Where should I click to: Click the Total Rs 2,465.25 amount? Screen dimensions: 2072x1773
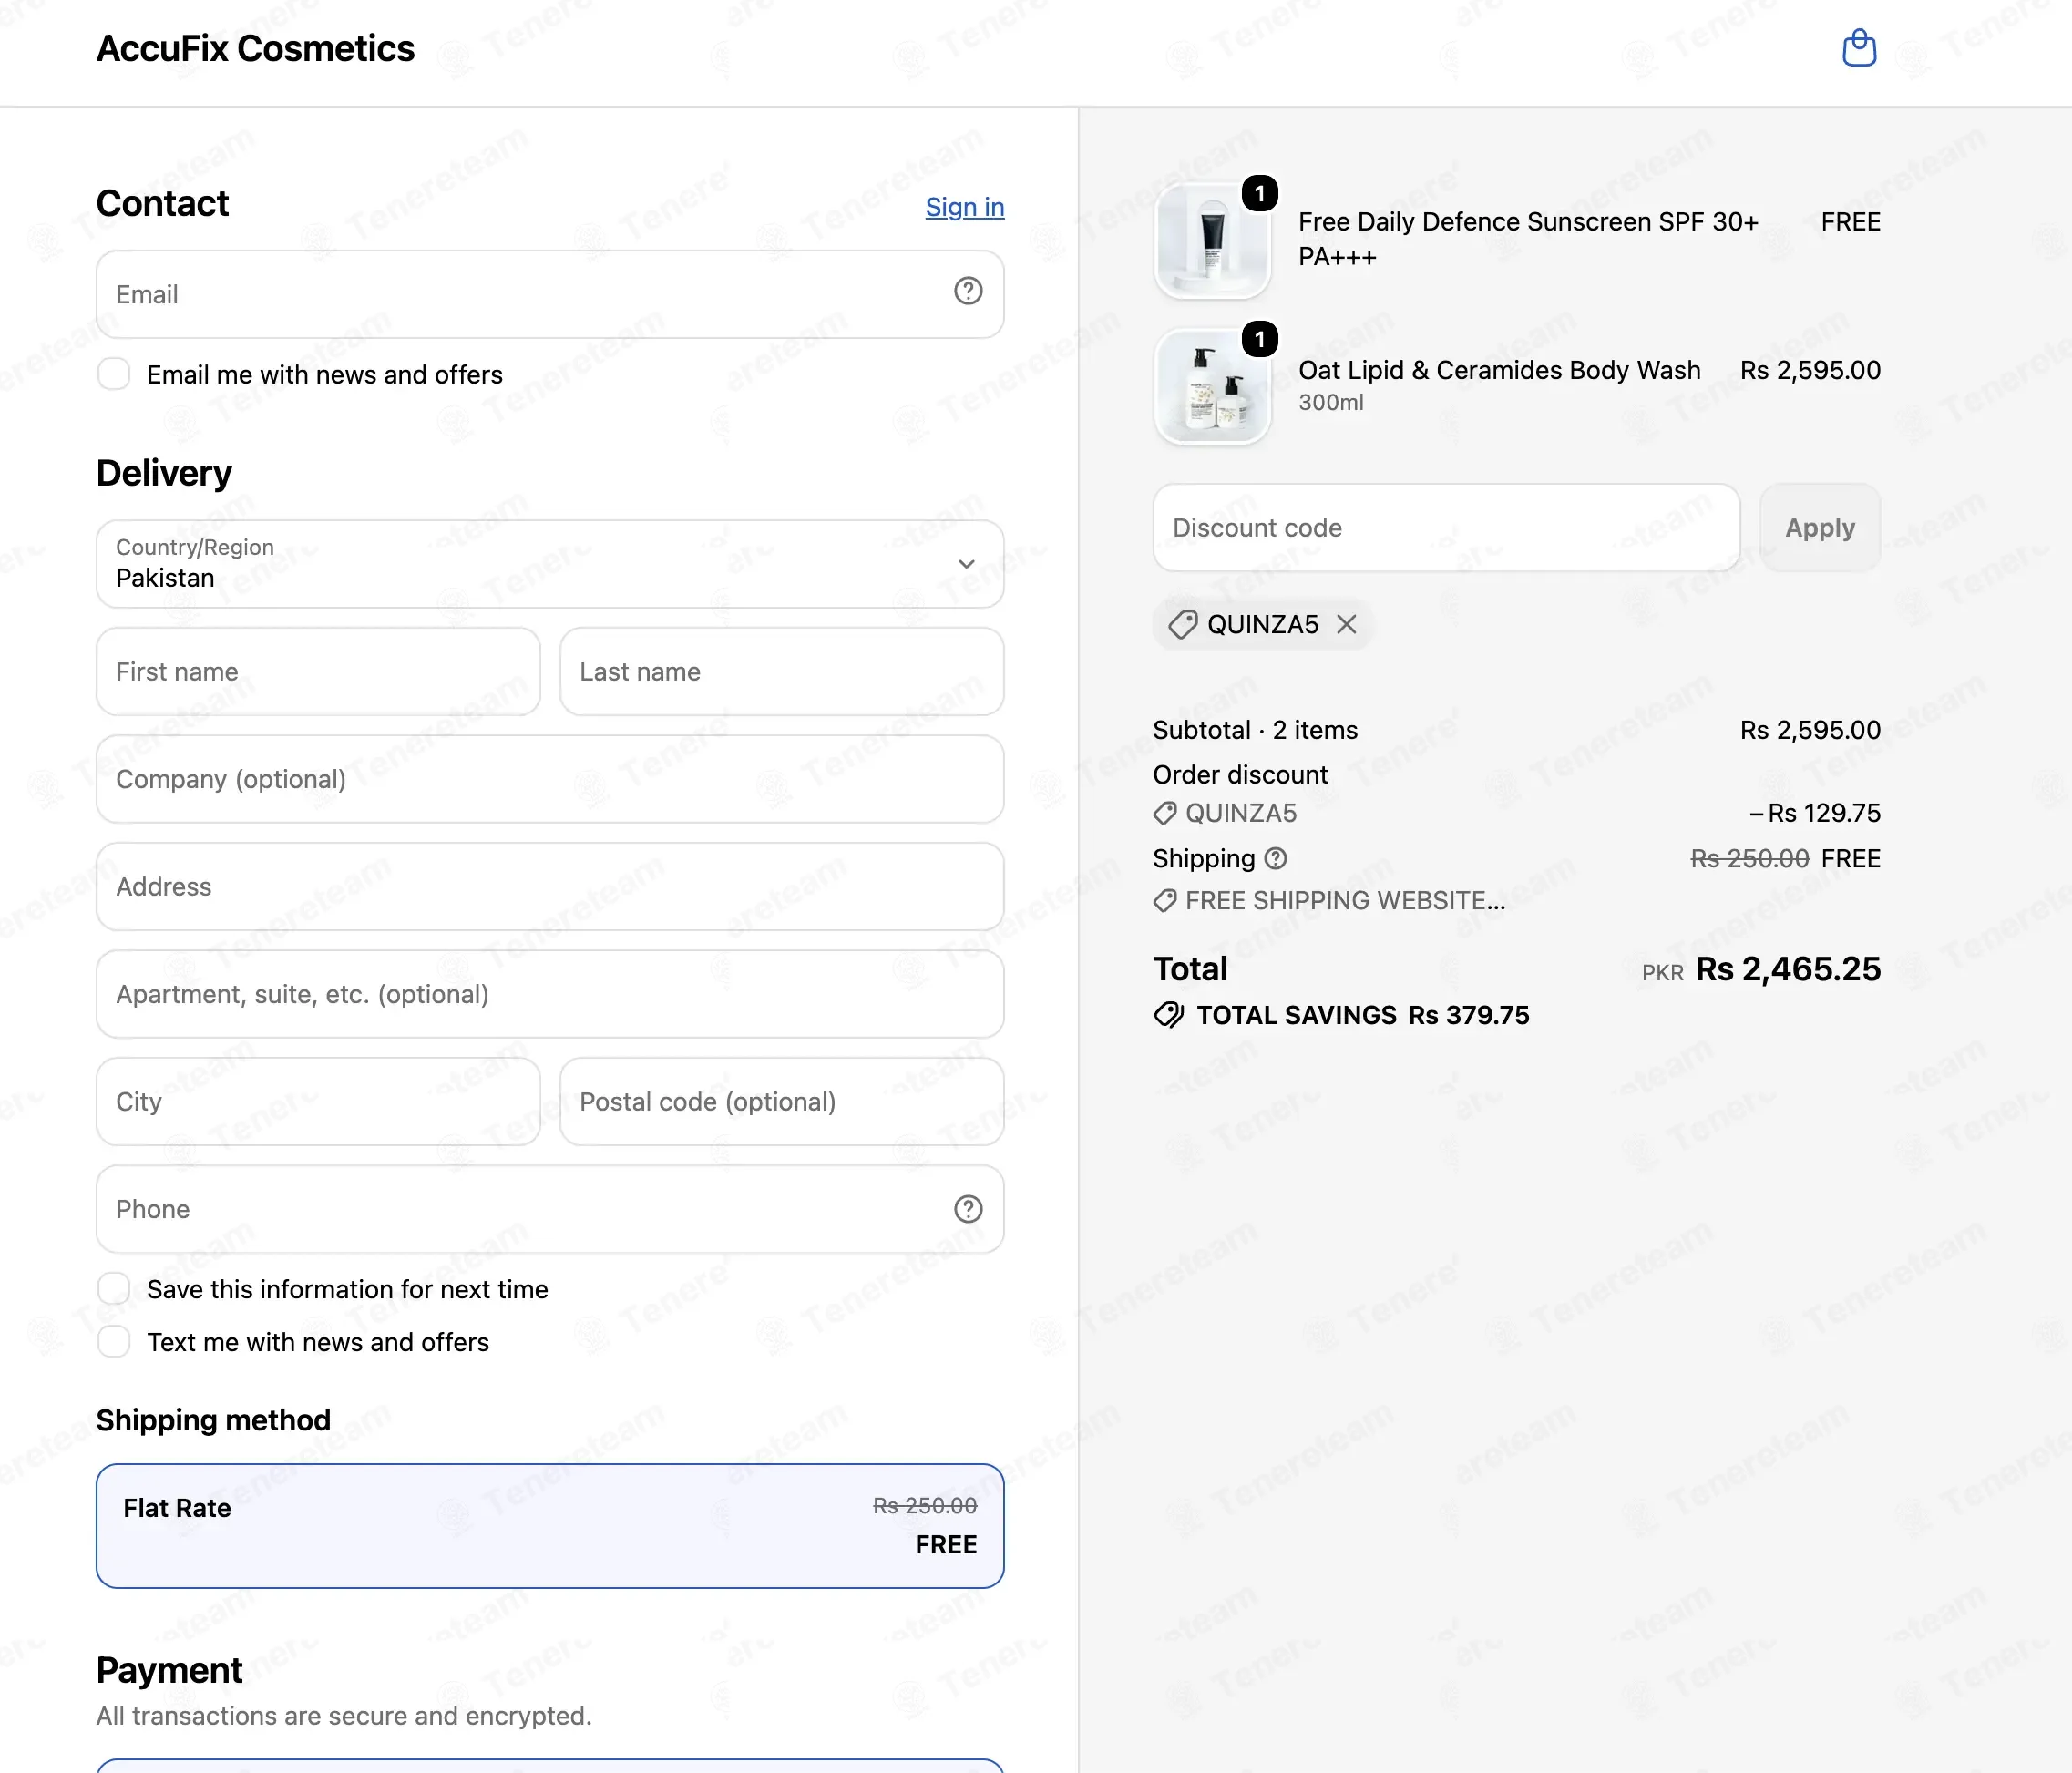click(x=1788, y=968)
